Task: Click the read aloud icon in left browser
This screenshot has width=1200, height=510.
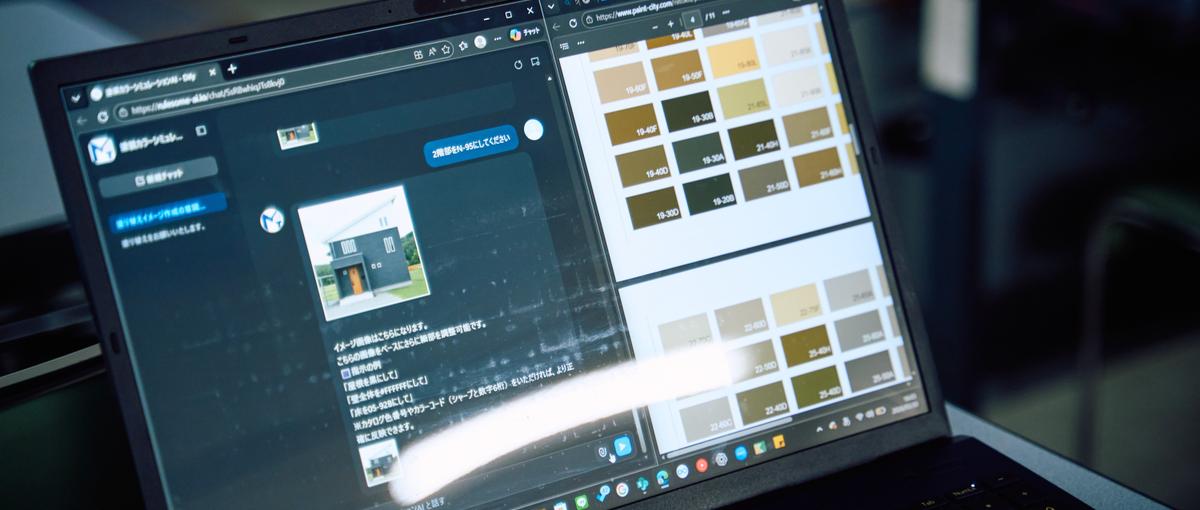Action: [x=433, y=51]
